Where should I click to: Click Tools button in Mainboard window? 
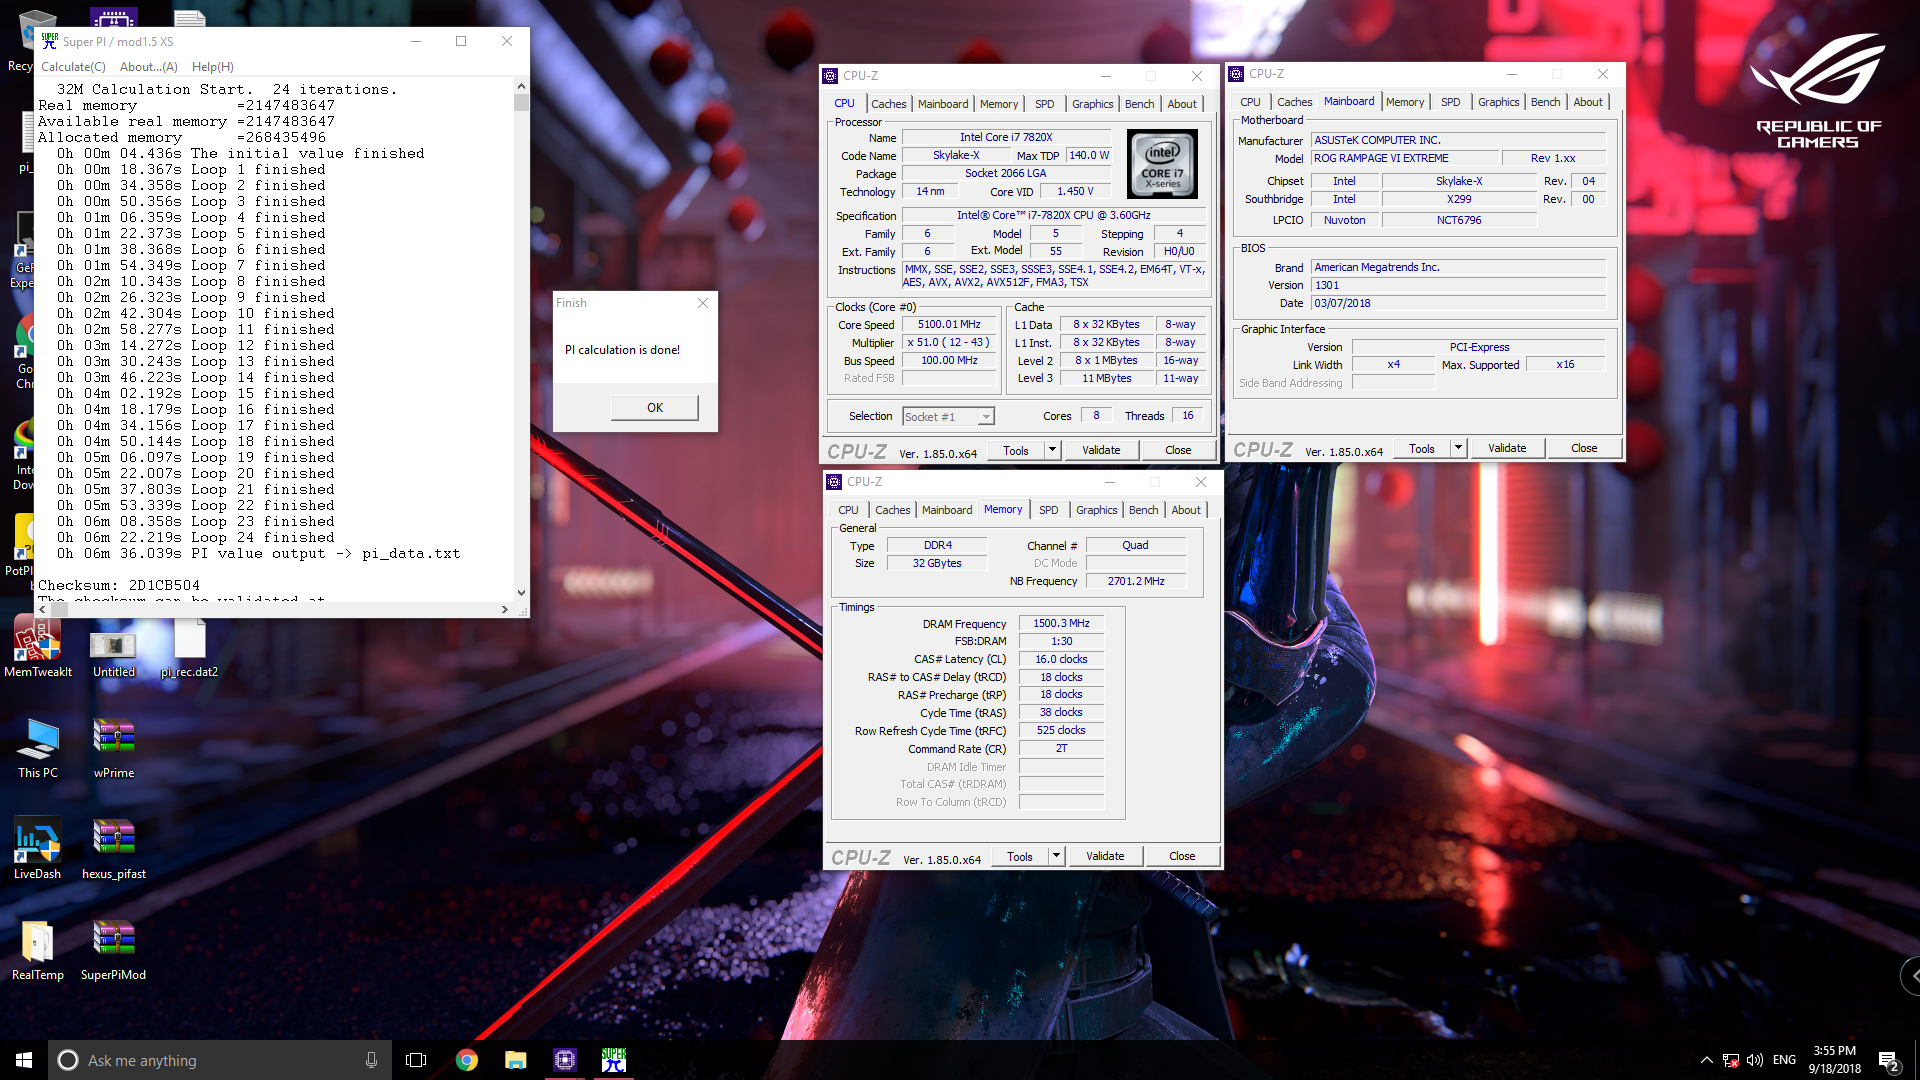(1421, 448)
